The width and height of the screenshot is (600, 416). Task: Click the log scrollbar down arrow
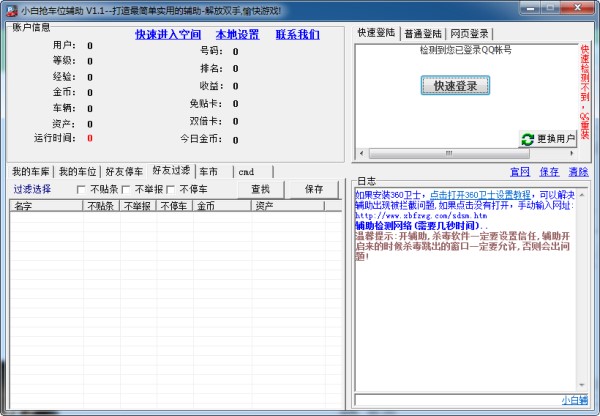[582, 385]
